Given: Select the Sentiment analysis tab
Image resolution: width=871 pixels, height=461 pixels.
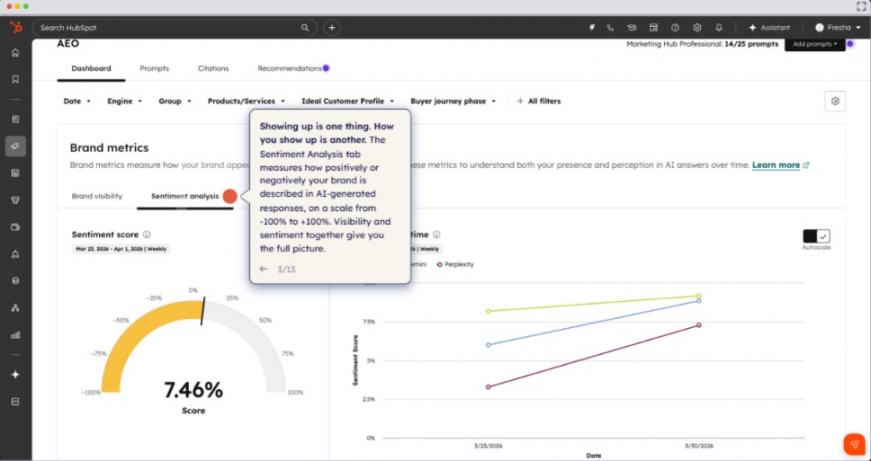Looking at the screenshot, I should [x=185, y=196].
